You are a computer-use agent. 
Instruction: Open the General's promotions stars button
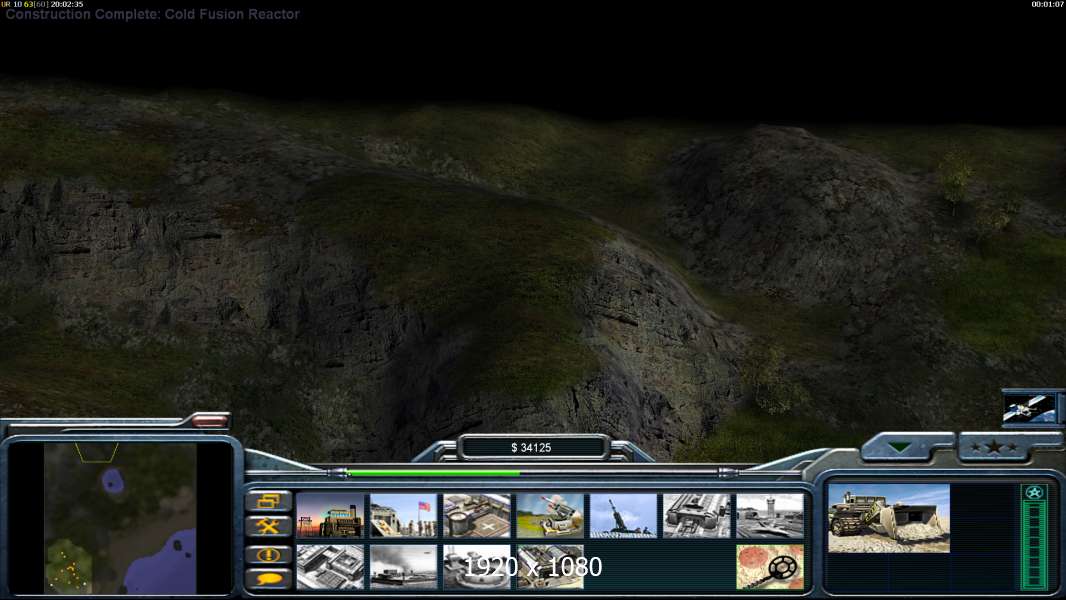coord(994,447)
